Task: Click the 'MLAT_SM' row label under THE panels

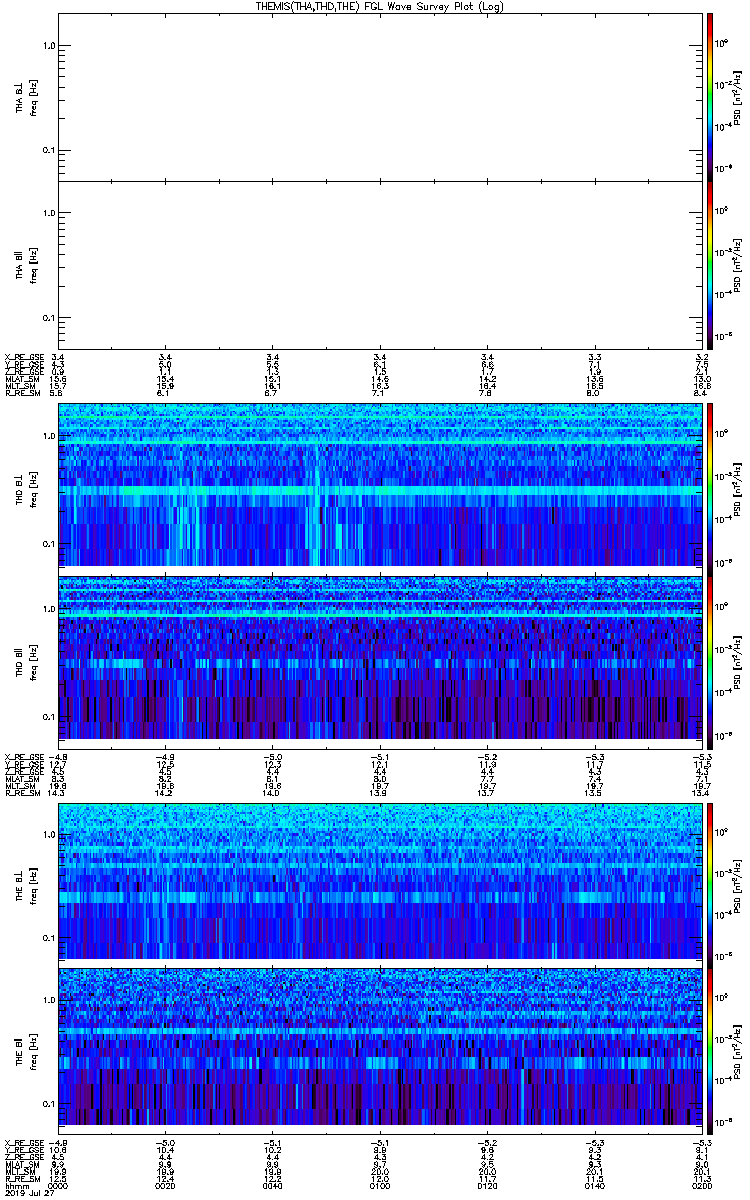Action: point(22,1164)
